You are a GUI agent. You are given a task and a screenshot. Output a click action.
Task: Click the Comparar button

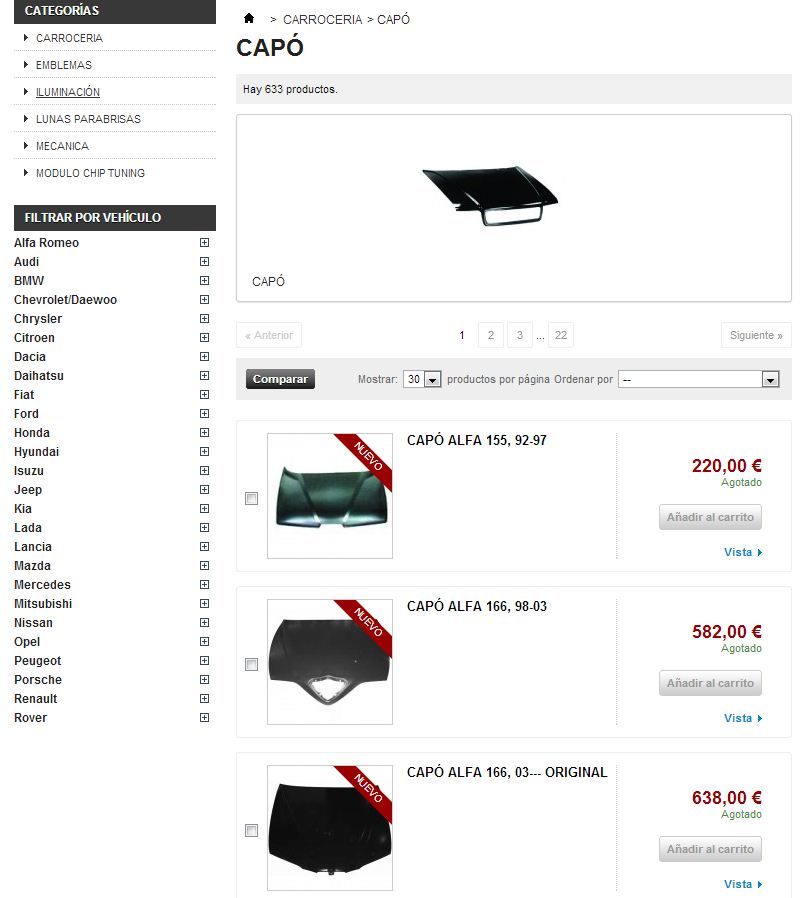coord(281,379)
